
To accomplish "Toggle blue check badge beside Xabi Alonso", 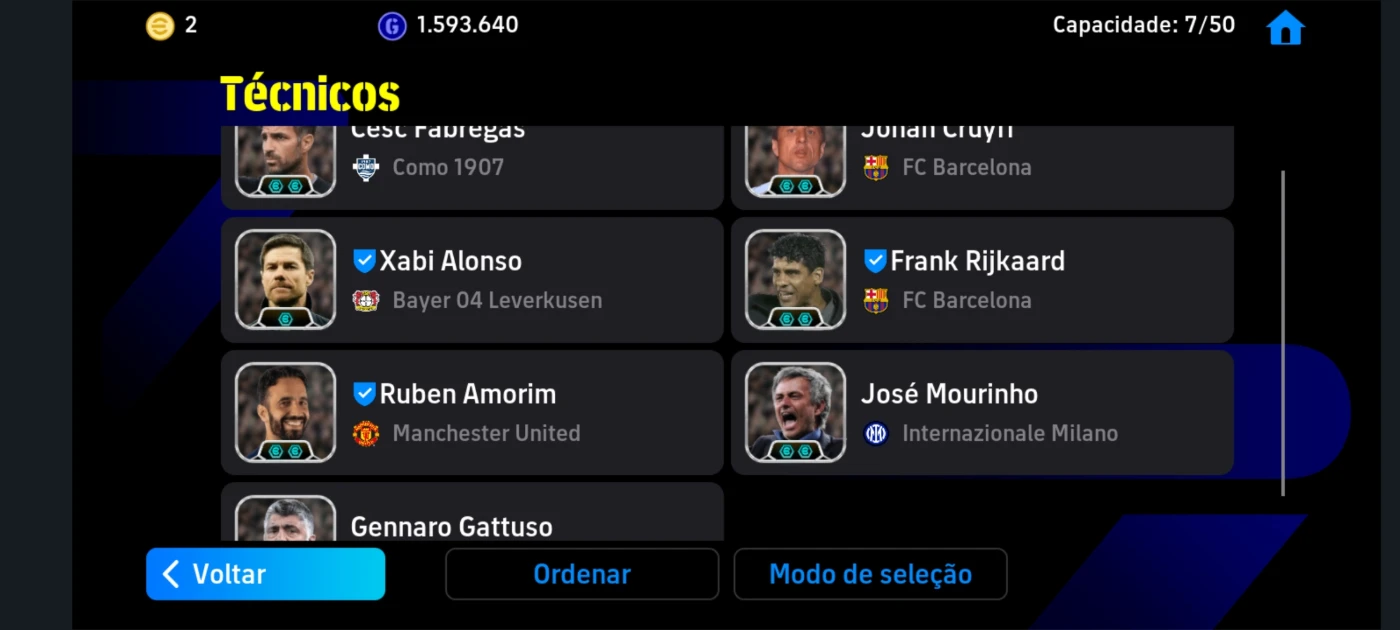I will [x=364, y=261].
